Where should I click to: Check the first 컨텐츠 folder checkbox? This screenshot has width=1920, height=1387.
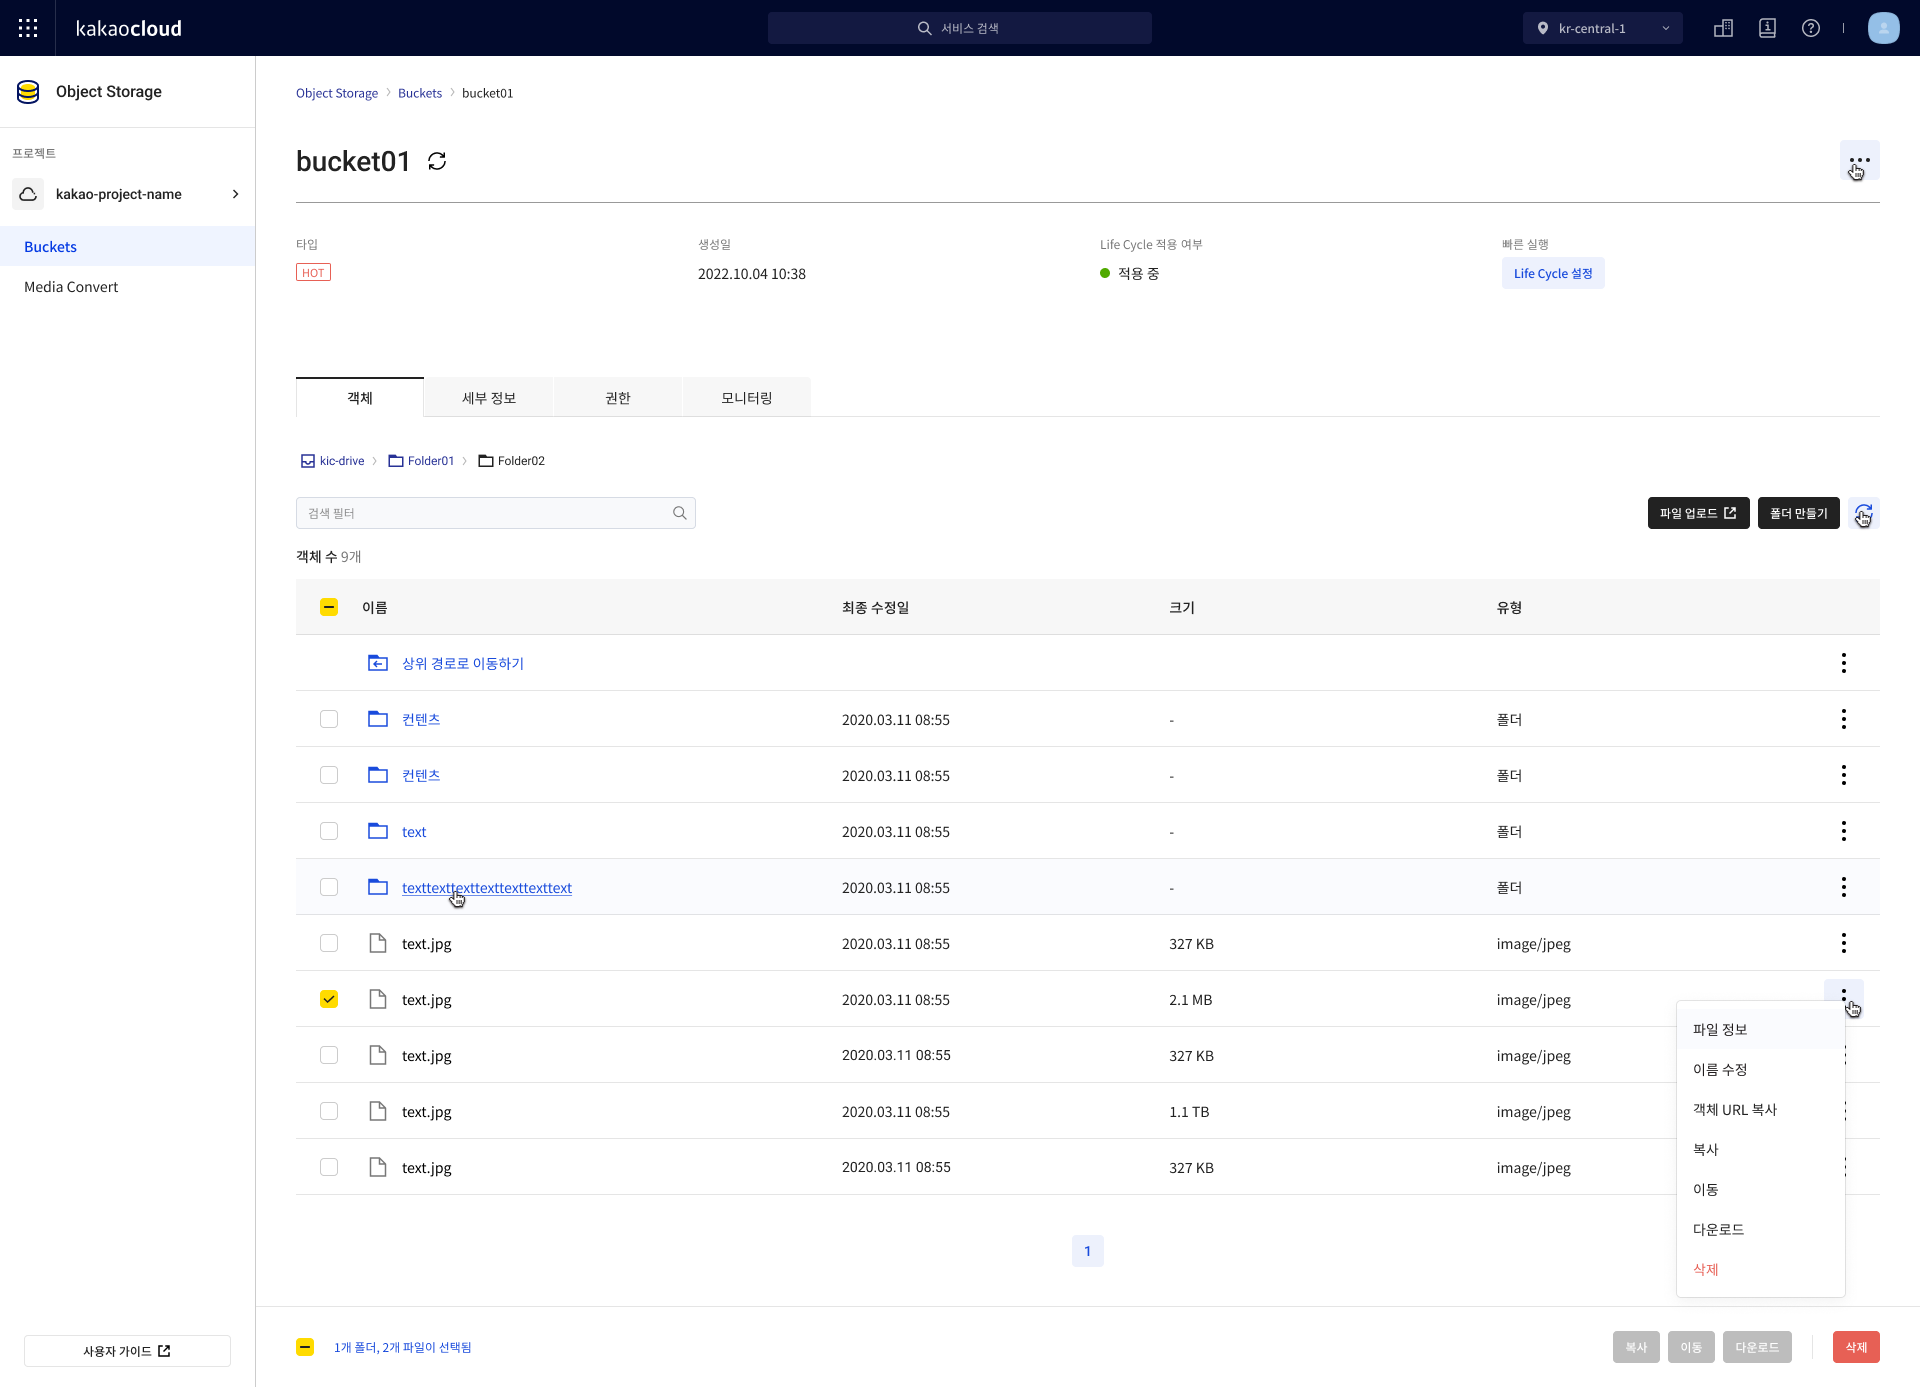coord(329,719)
